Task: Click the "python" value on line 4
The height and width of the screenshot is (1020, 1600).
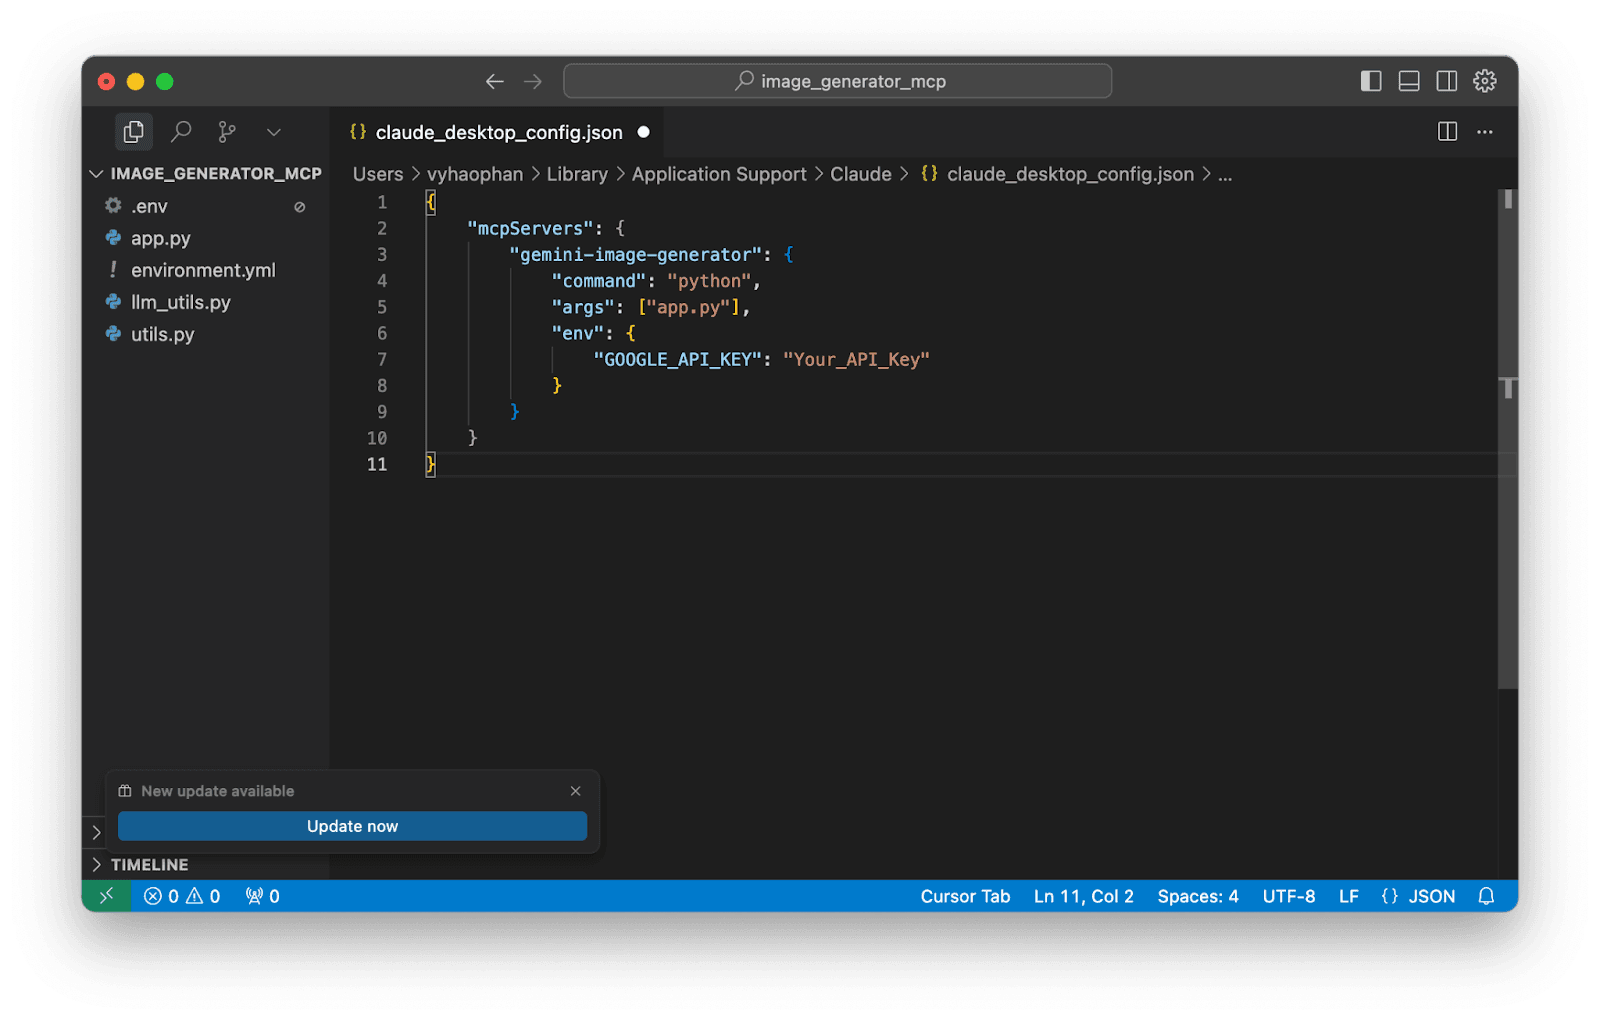Action: click(x=709, y=281)
